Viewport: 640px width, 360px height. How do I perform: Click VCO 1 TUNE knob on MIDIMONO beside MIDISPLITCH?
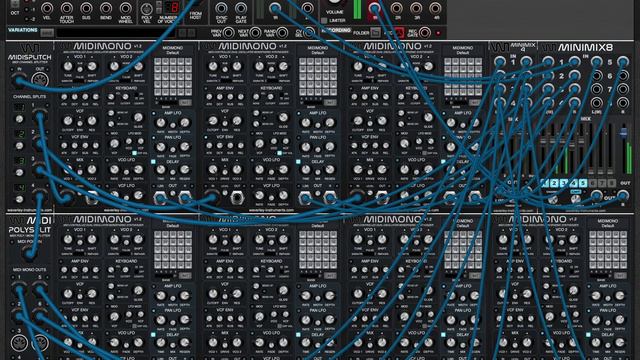click(x=68, y=66)
